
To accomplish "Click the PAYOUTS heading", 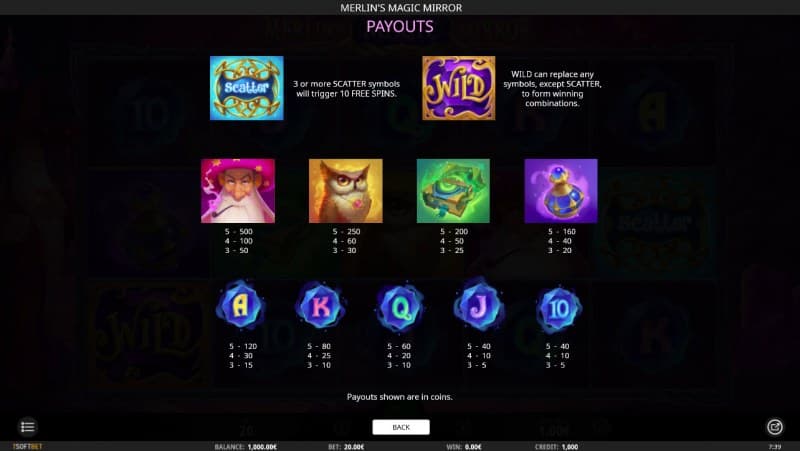I will pos(400,27).
